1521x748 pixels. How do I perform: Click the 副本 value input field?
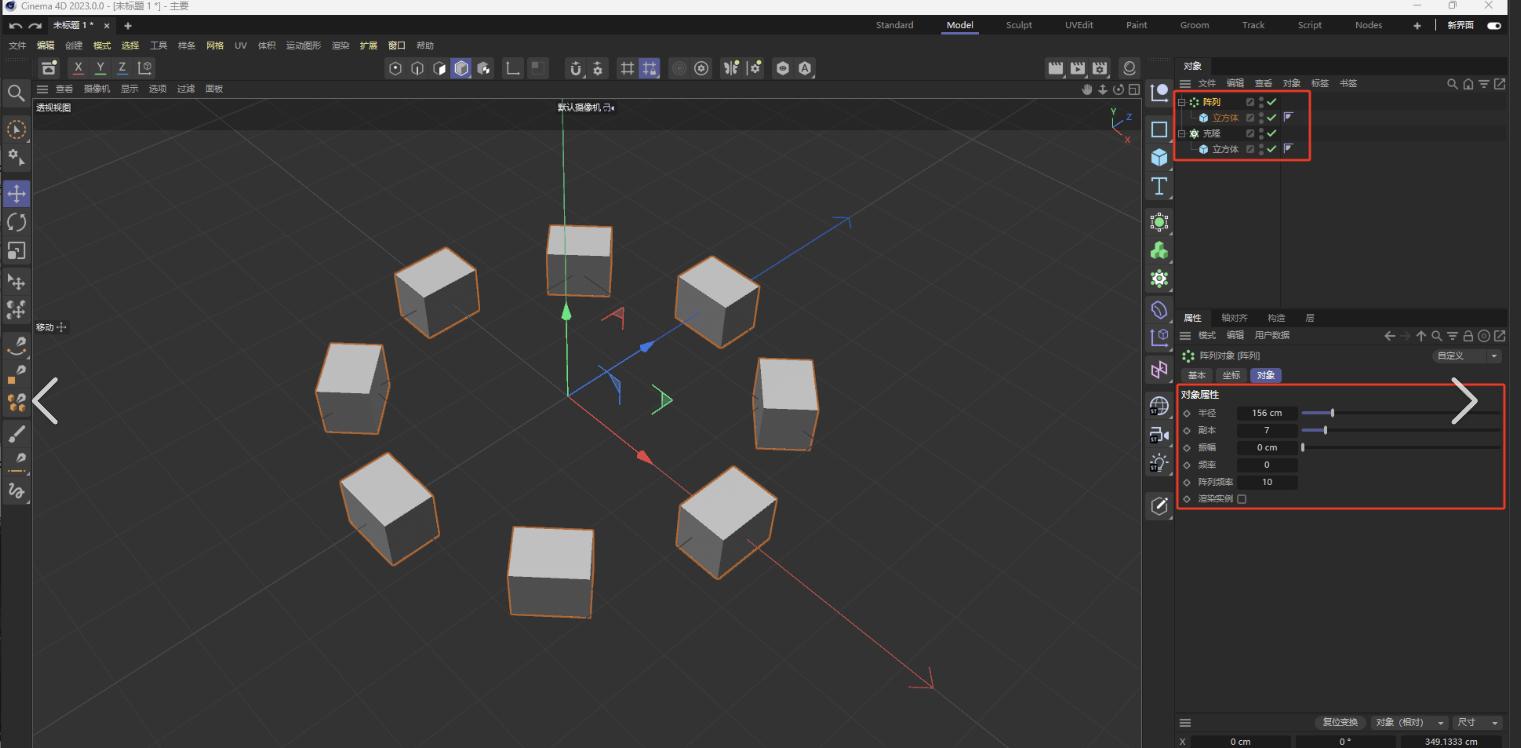1266,430
